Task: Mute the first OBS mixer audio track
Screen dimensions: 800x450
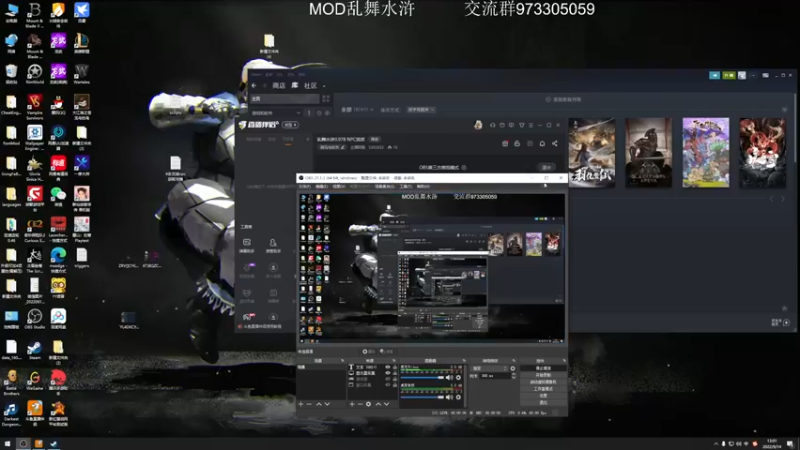Action: point(449,378)
